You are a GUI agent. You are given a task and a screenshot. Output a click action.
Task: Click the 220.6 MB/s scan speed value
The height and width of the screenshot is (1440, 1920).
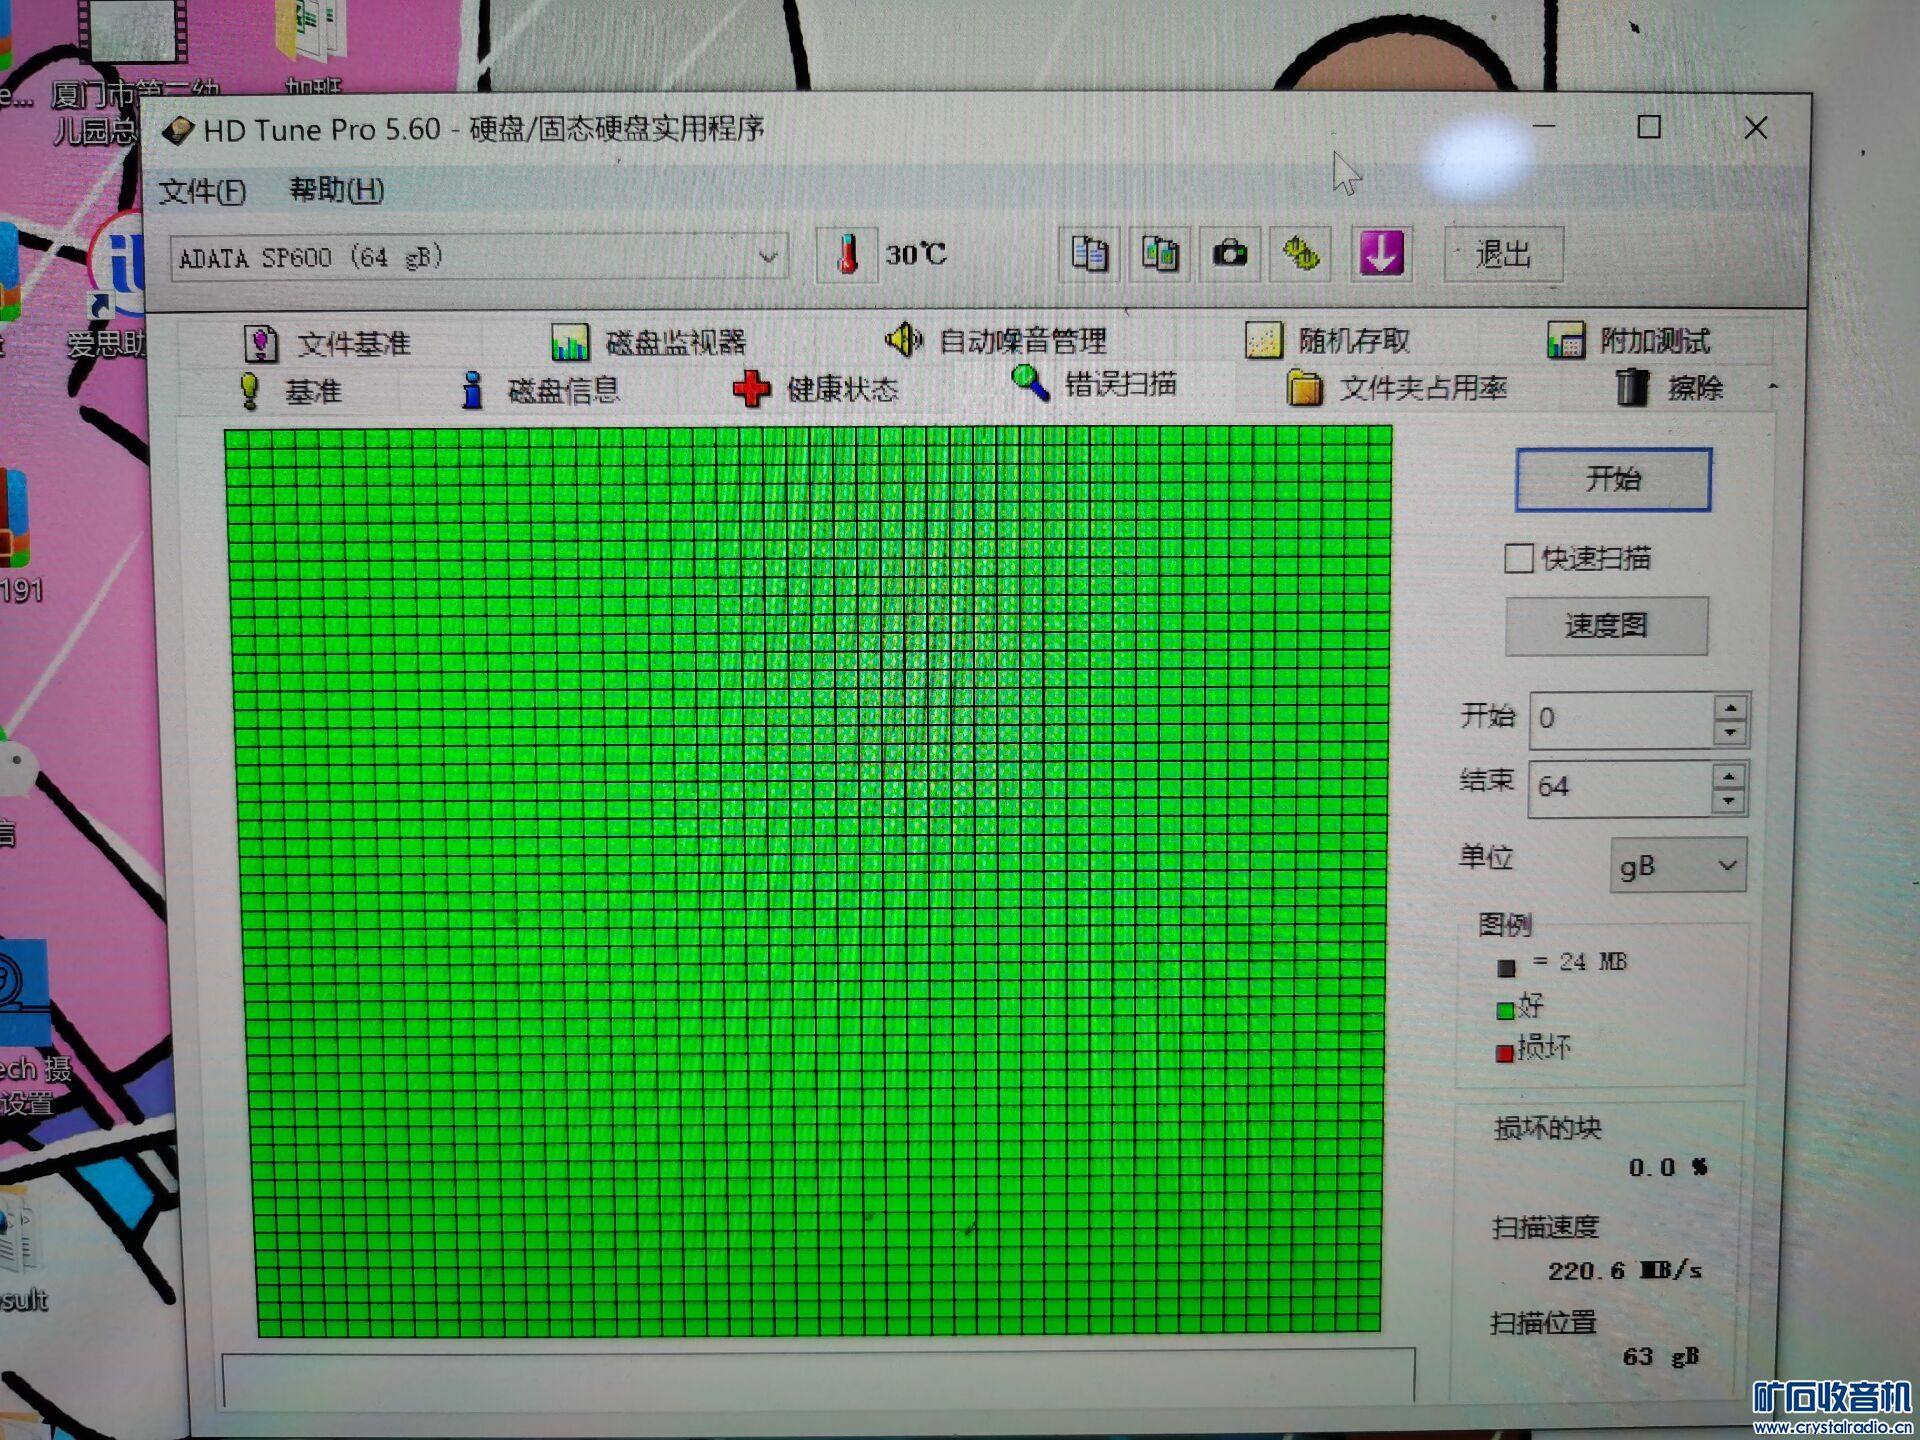pos(1624,1271)
